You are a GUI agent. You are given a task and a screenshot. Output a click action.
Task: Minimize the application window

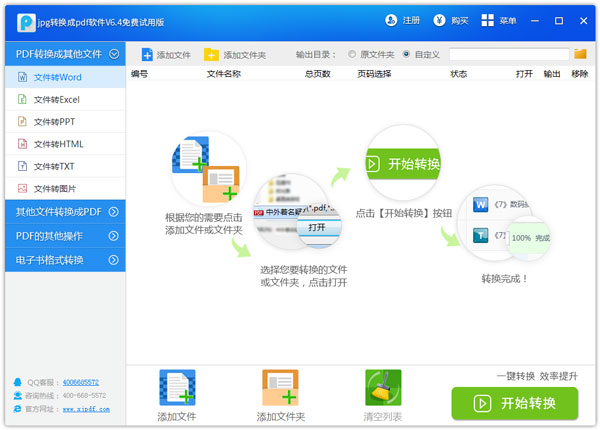(535, 21)
